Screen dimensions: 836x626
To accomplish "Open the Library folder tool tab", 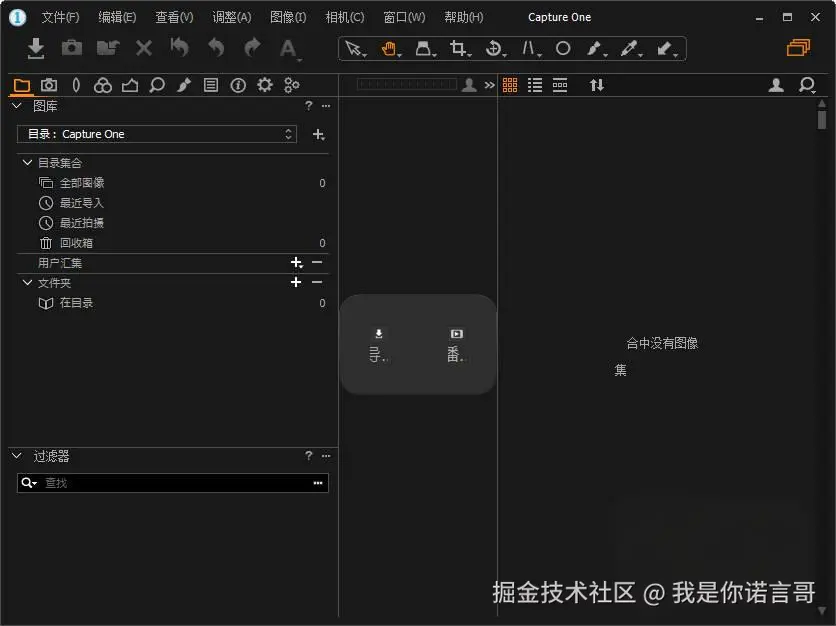I will [21, 85].
